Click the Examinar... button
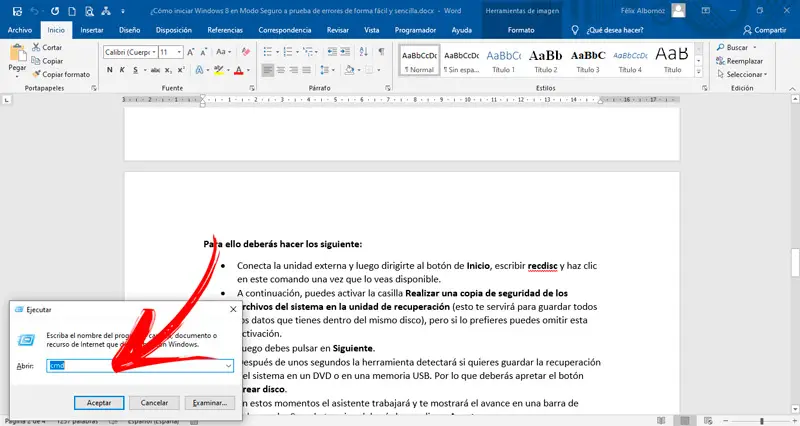 point(209,402)
